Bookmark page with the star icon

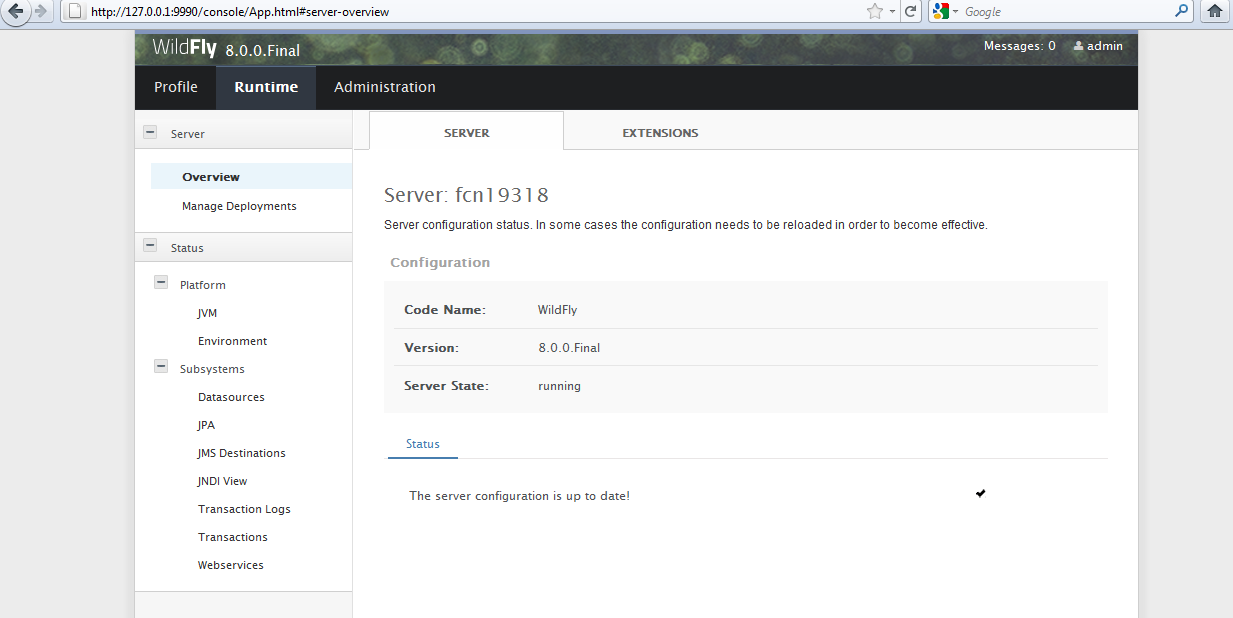pos(875,11)
